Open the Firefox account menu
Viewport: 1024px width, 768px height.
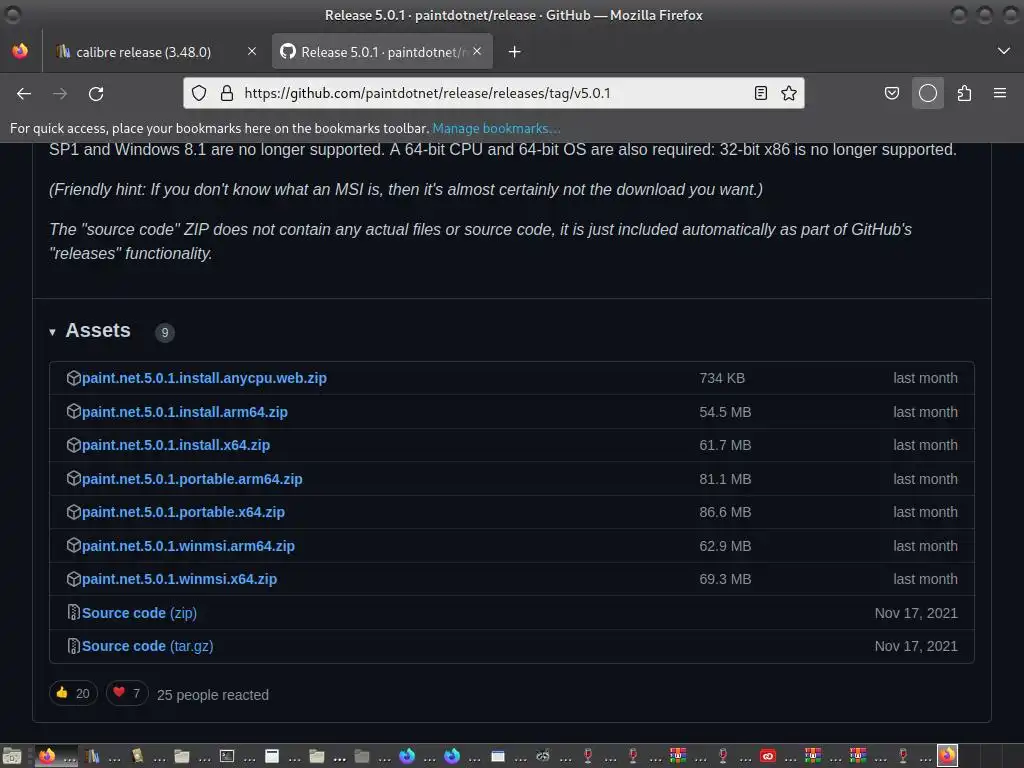pos(928,93)
